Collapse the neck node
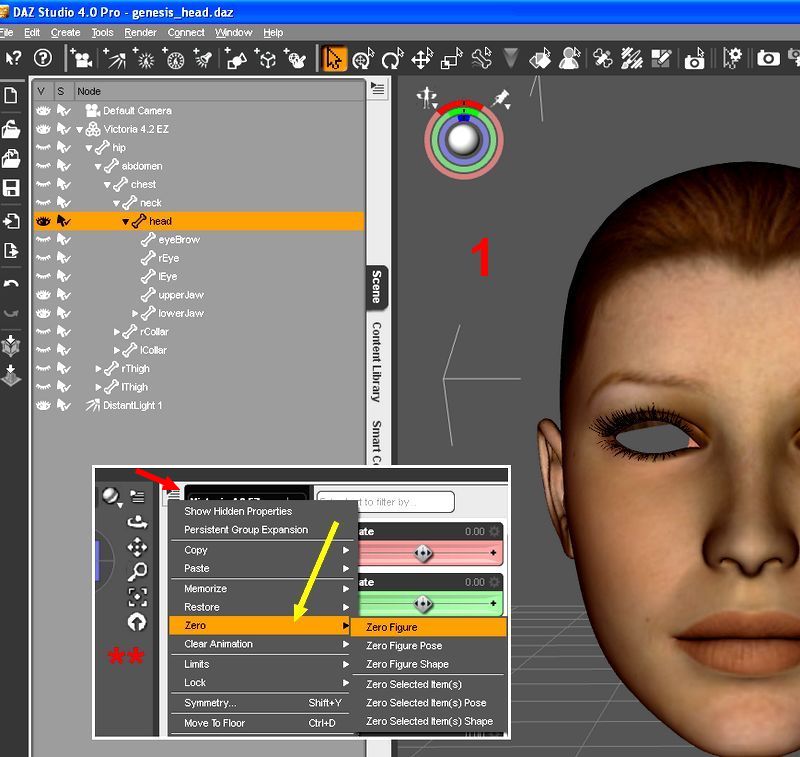Screen dimensions: 800x757 pyautogui.click(x=116, y=203)
